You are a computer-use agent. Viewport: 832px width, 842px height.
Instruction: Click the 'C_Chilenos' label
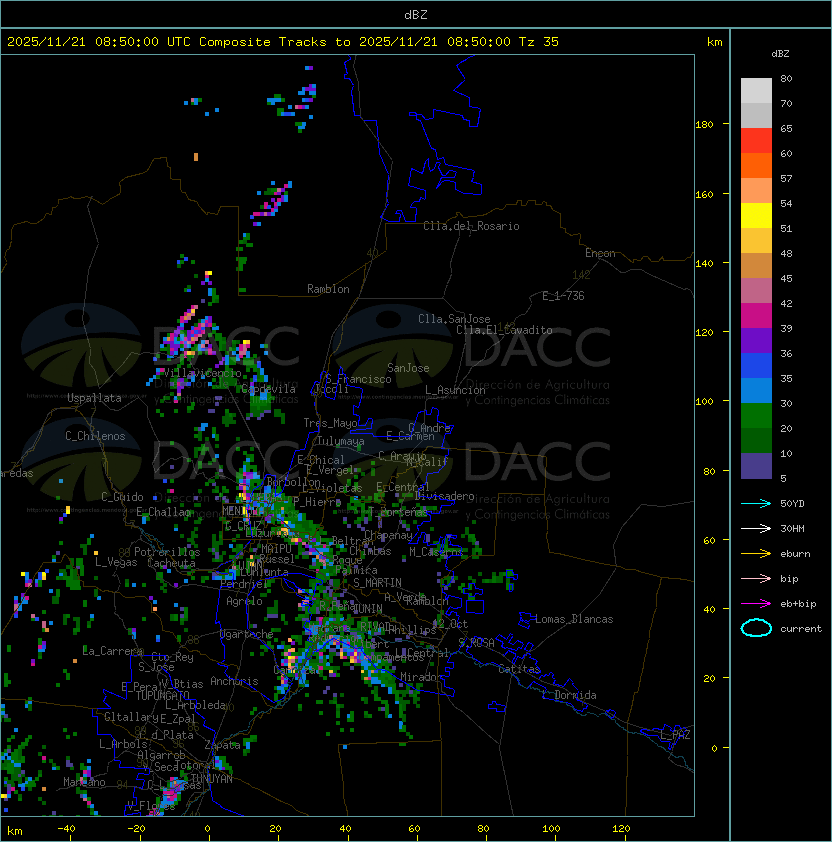click(x=95, y=436)
